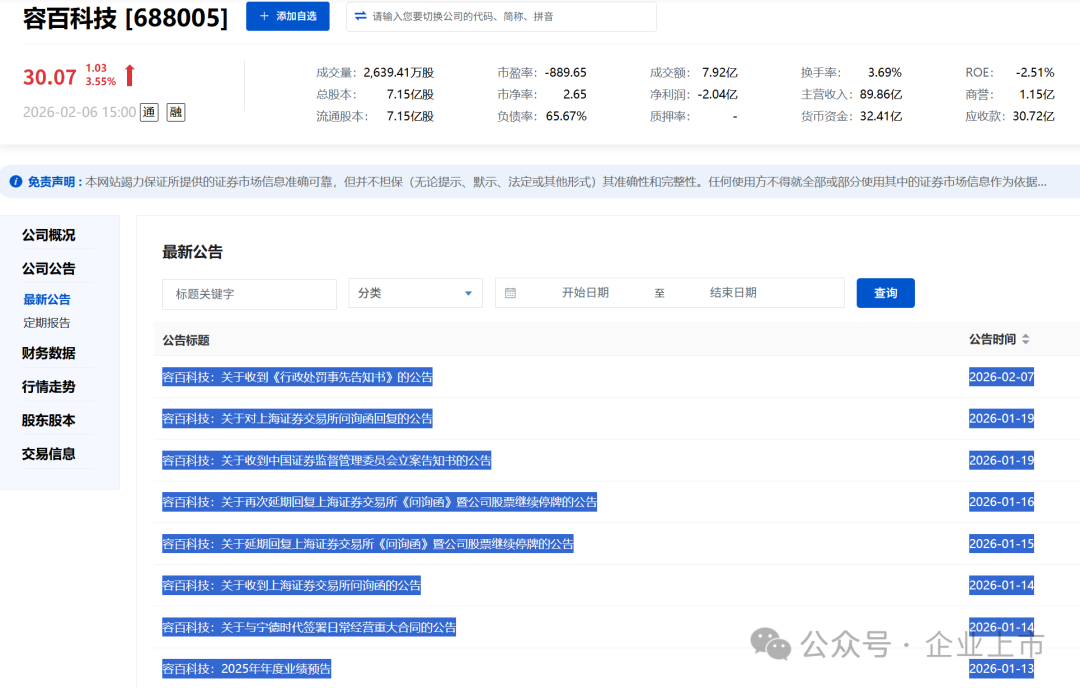
Task: Select 定期报告 in the sidebar
Action: coord(47,323)
